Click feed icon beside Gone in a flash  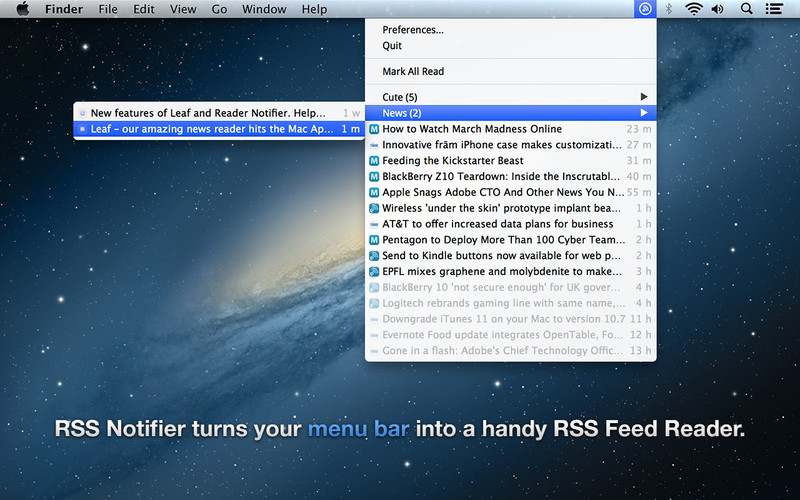[x=374, y=351]
